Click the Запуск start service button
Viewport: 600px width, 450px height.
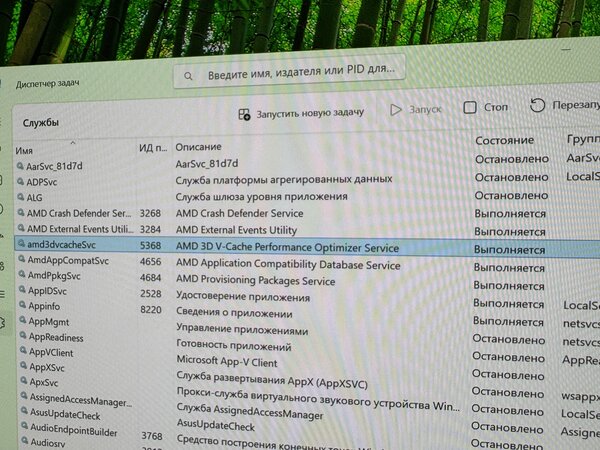click(416, 109)
